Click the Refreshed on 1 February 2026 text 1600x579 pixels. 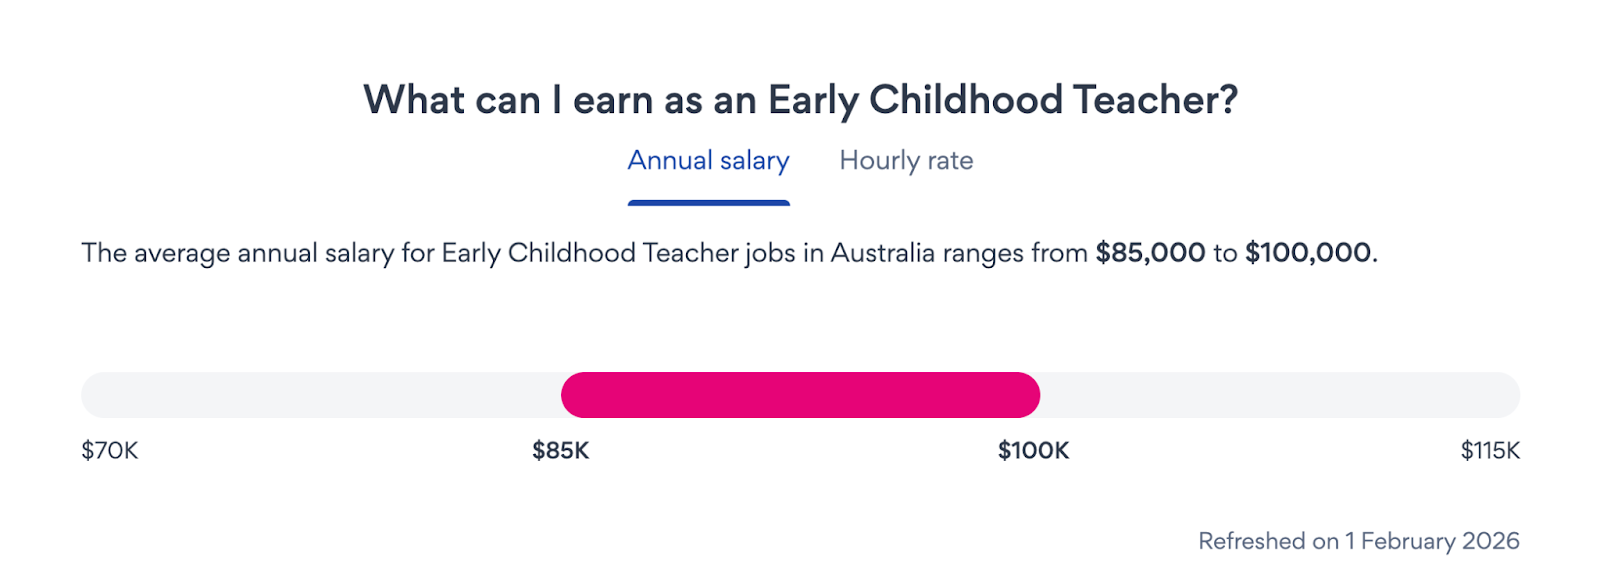1358,541
